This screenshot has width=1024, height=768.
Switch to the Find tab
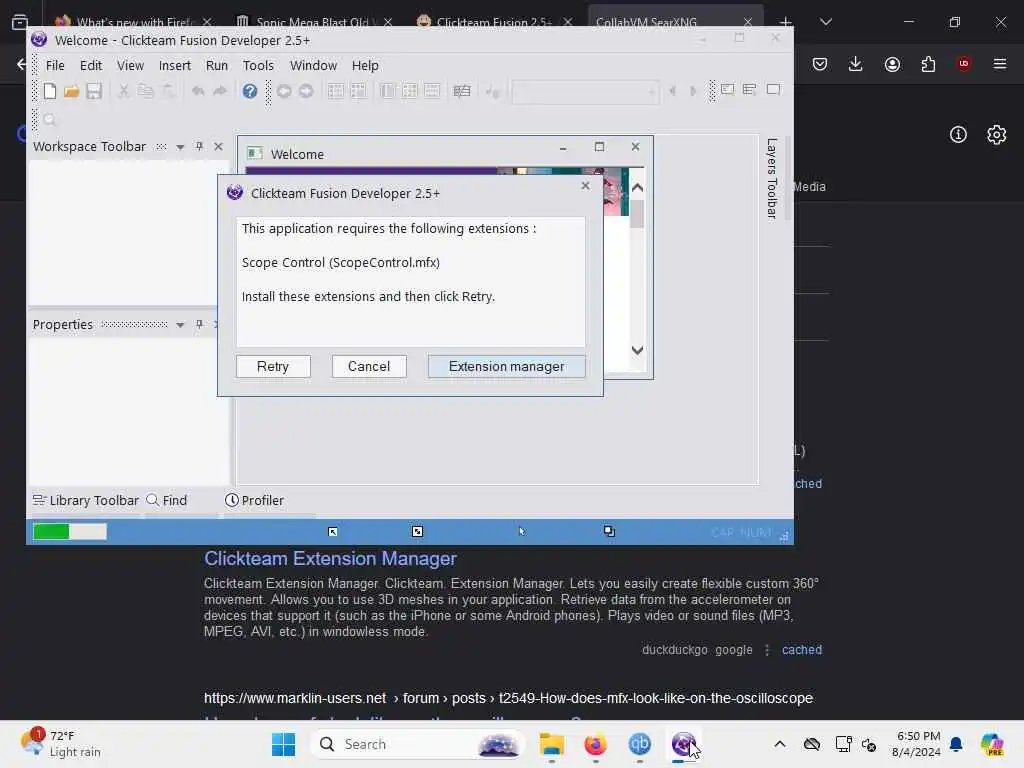pyautogui.click(x=167, y=500)
